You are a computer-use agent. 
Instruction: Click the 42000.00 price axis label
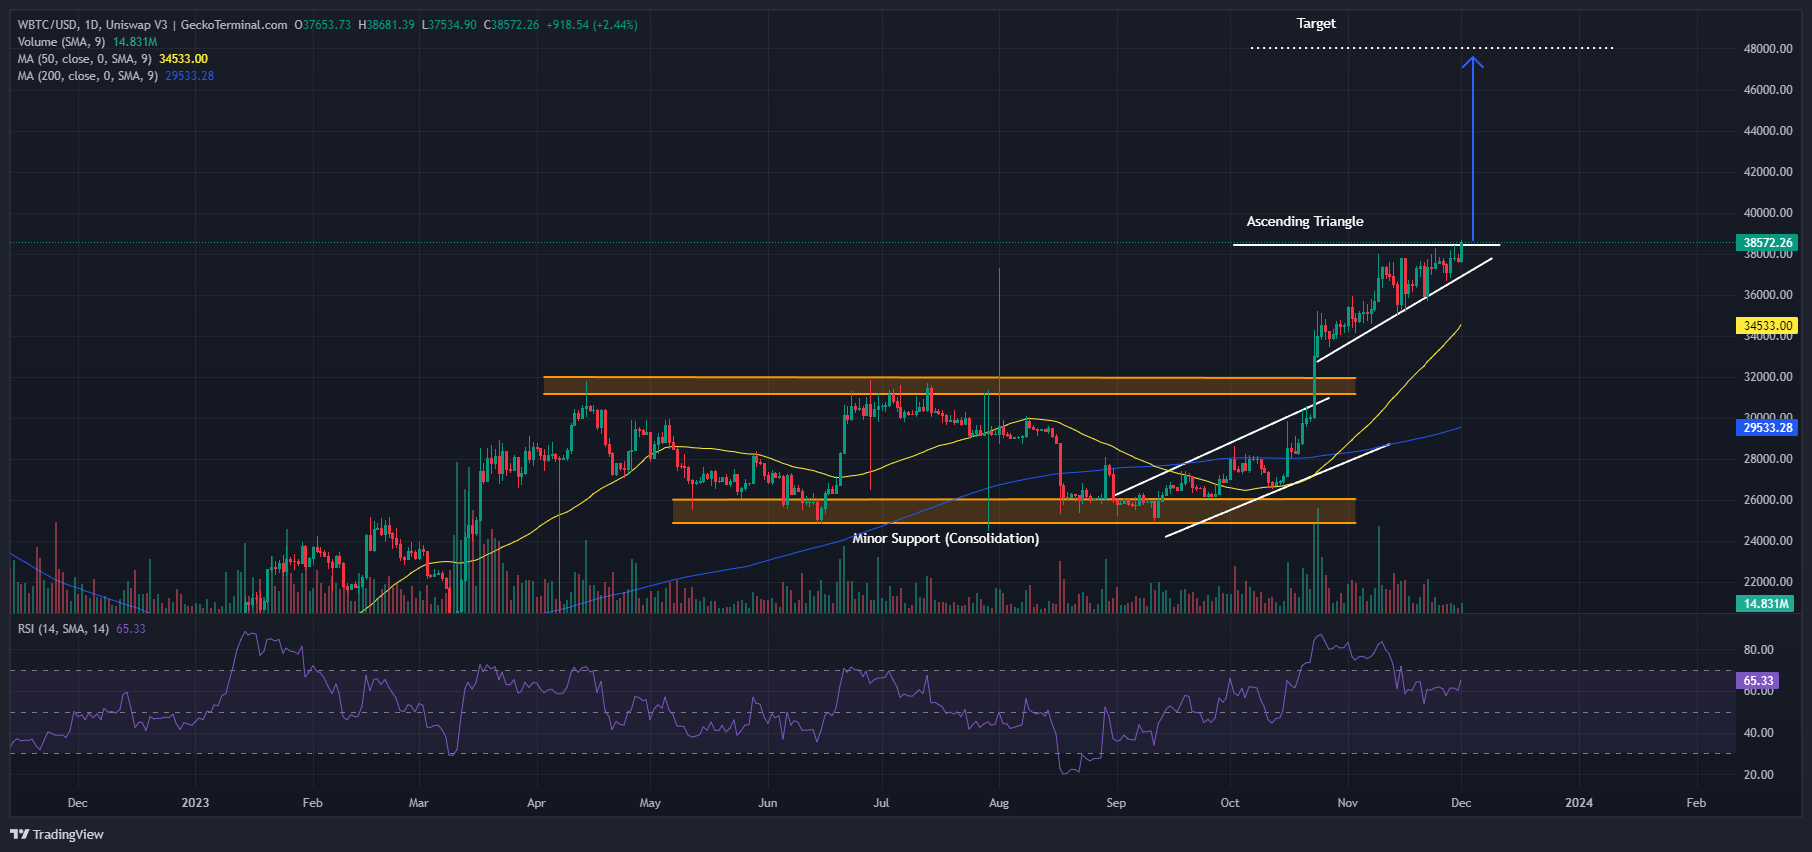click(1768, 172)
